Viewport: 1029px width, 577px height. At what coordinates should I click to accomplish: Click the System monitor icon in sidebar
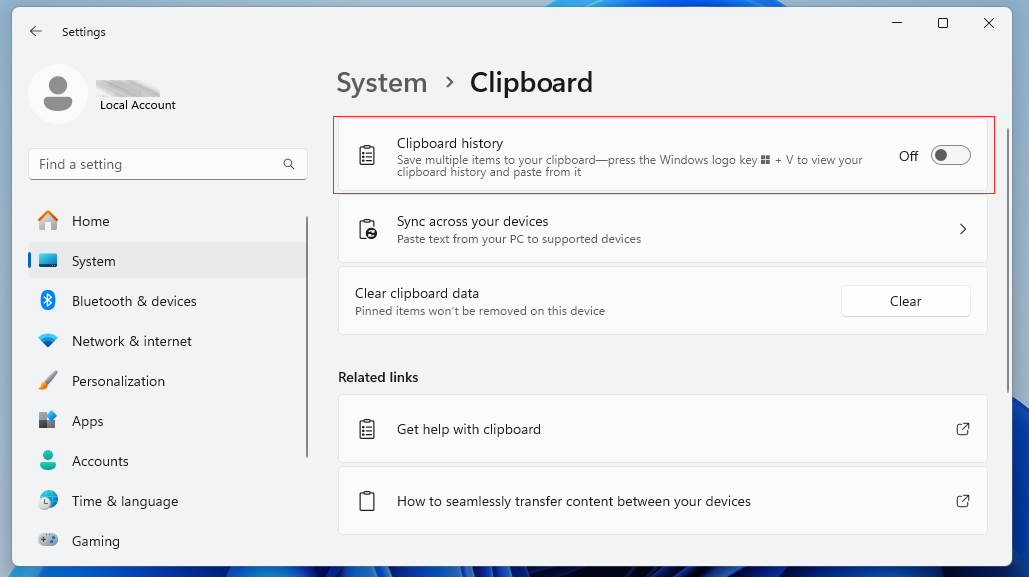pyautogui.click(x=48, y=261)
